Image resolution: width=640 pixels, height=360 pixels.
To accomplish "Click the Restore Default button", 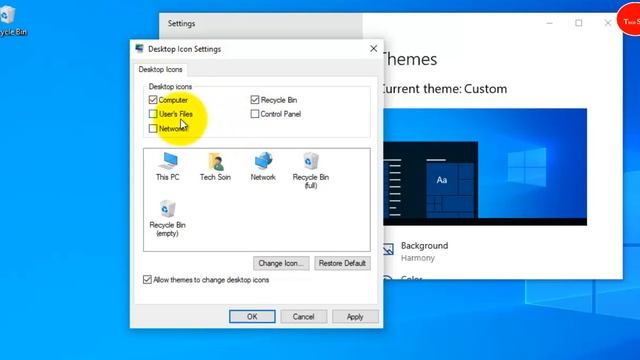I will click(342, 263).
